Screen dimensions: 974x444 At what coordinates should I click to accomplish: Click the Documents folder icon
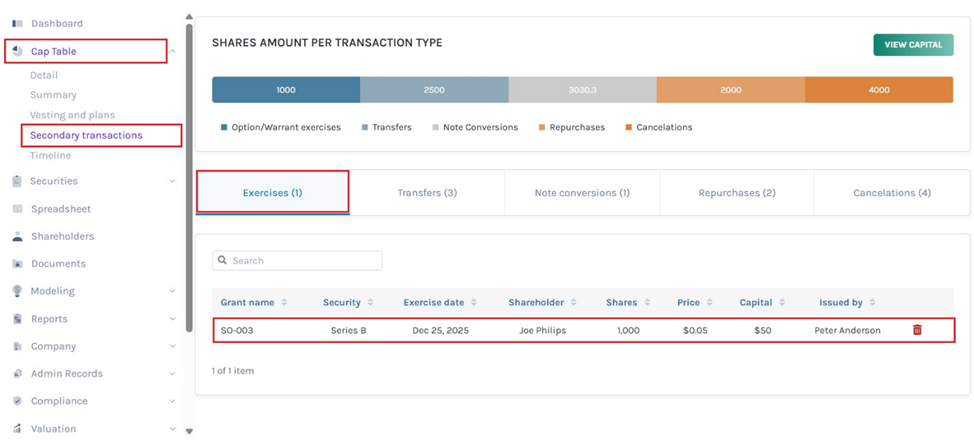pyautogui.click(x=17, y=263)
